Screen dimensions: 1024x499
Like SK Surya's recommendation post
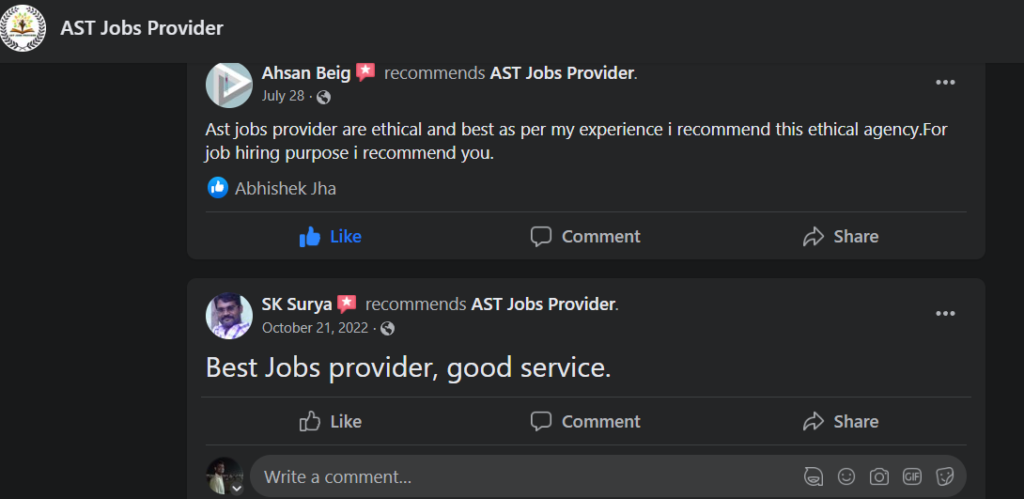330,422
